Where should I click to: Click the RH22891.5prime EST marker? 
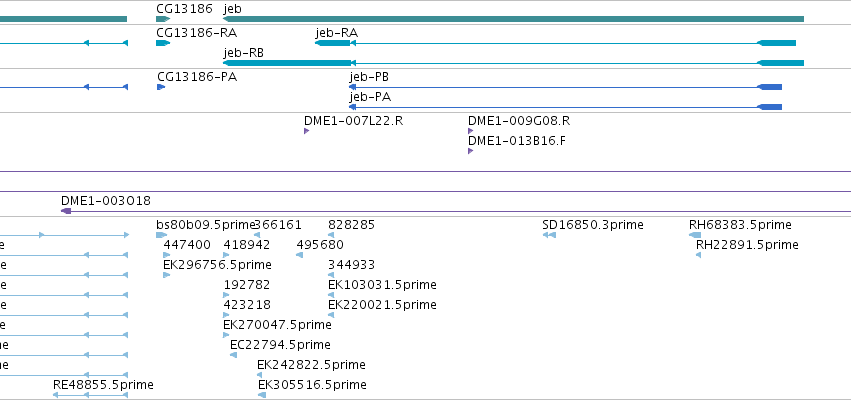pyautogui.click(x=698, y=255)
